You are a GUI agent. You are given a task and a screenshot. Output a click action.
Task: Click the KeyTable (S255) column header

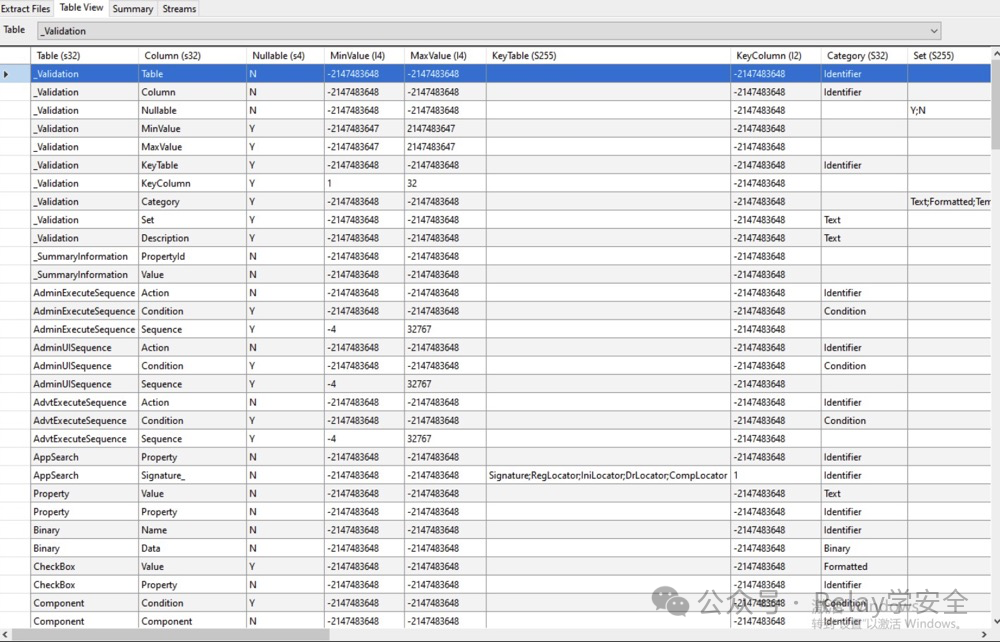[608, 55]
